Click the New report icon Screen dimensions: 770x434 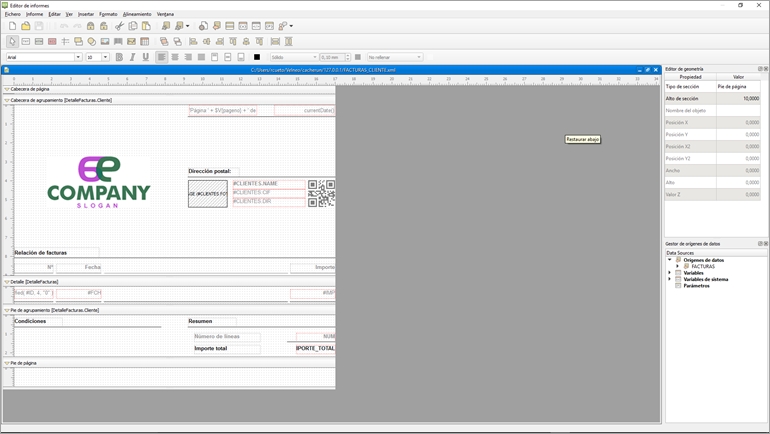pyautogui.click(x=12, y=26)
